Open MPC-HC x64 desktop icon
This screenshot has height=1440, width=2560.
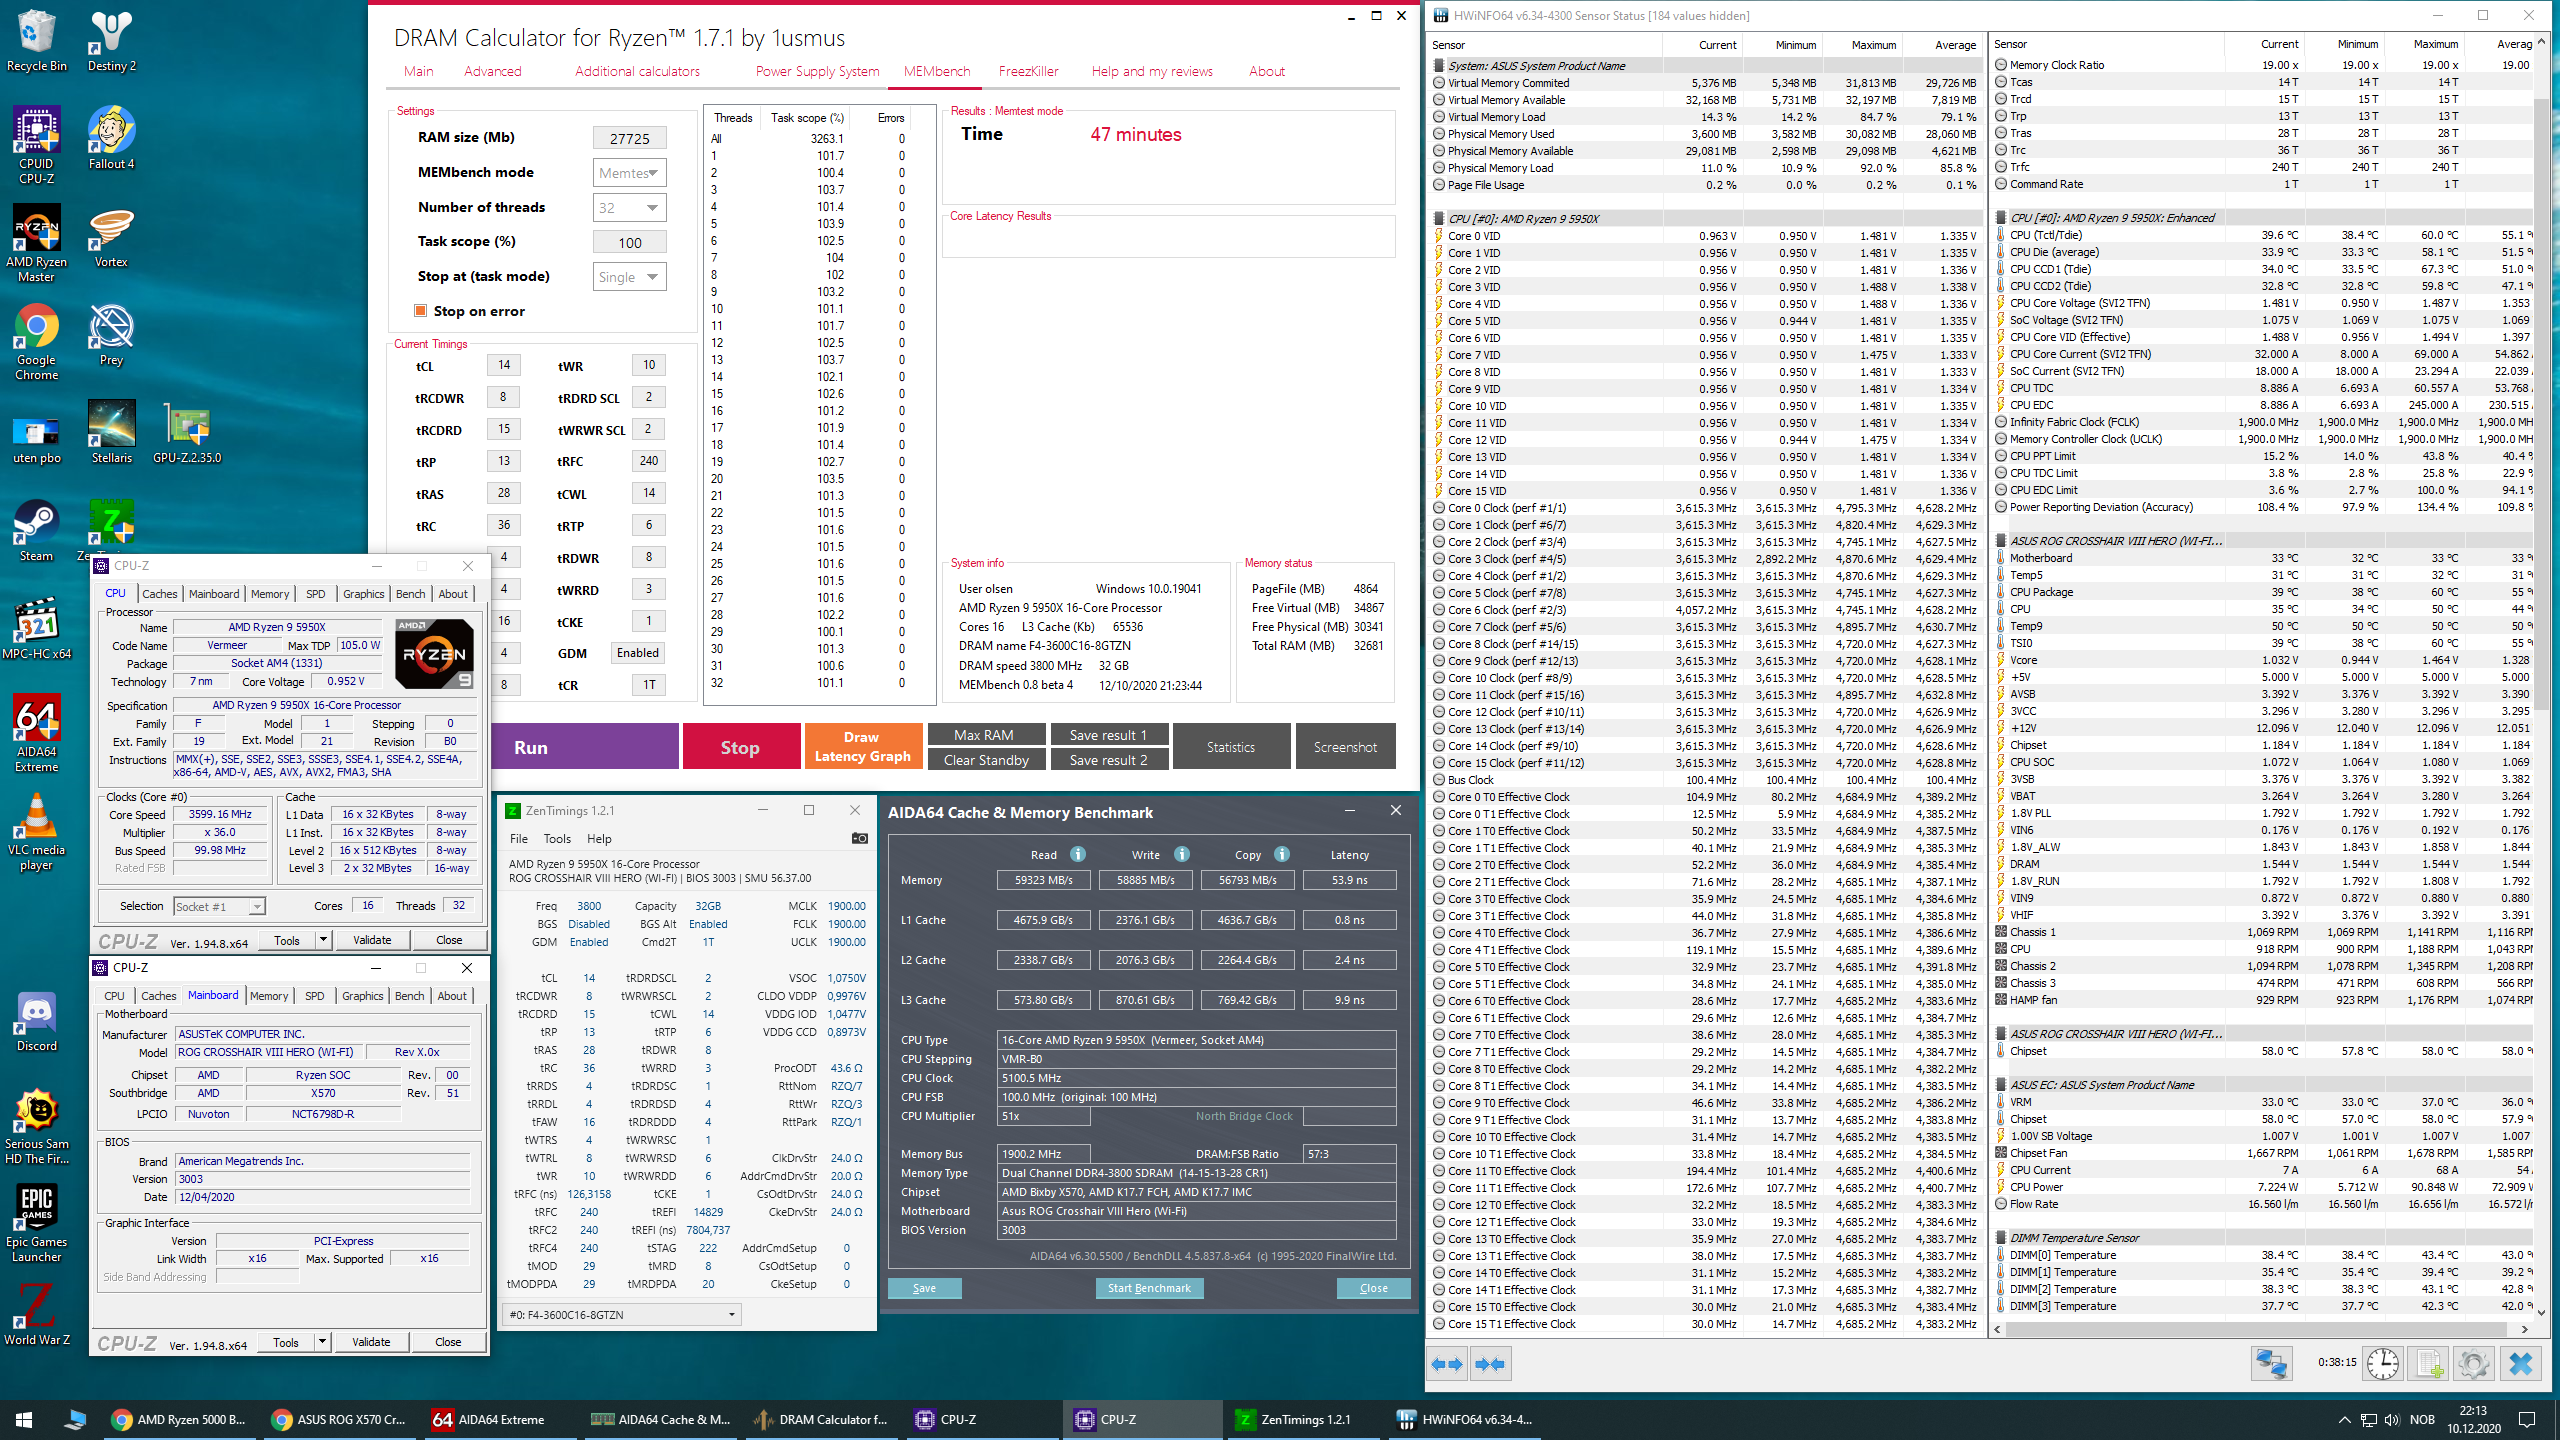pos(36,629)
